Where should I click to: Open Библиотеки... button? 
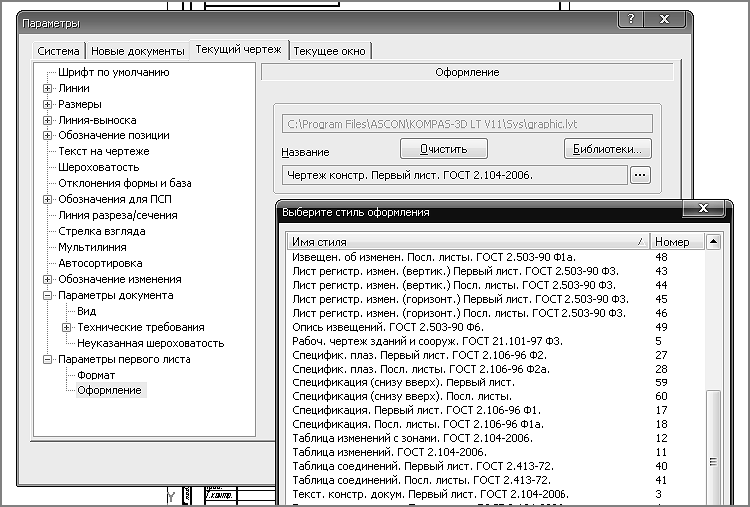607,149
